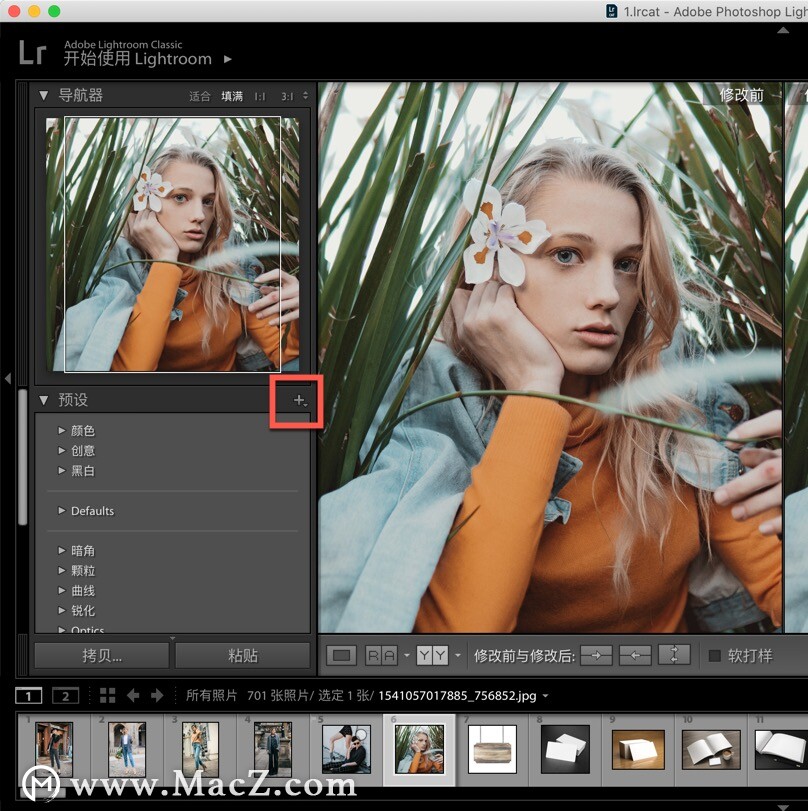The image size is (808, 811).
Task: Click the 粘贴 button
Action: pyautogui.click(x=243, y=656)
